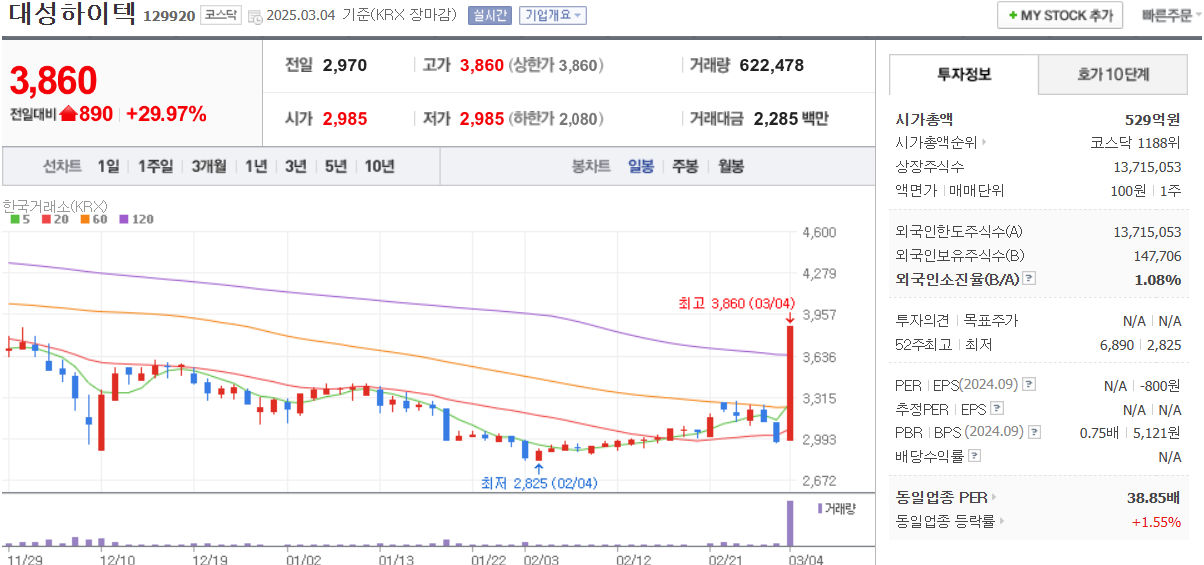Viewport: 1204px width, 565px height.
Task: Click the 20-day moving average legend swatch
Action: 45,219
